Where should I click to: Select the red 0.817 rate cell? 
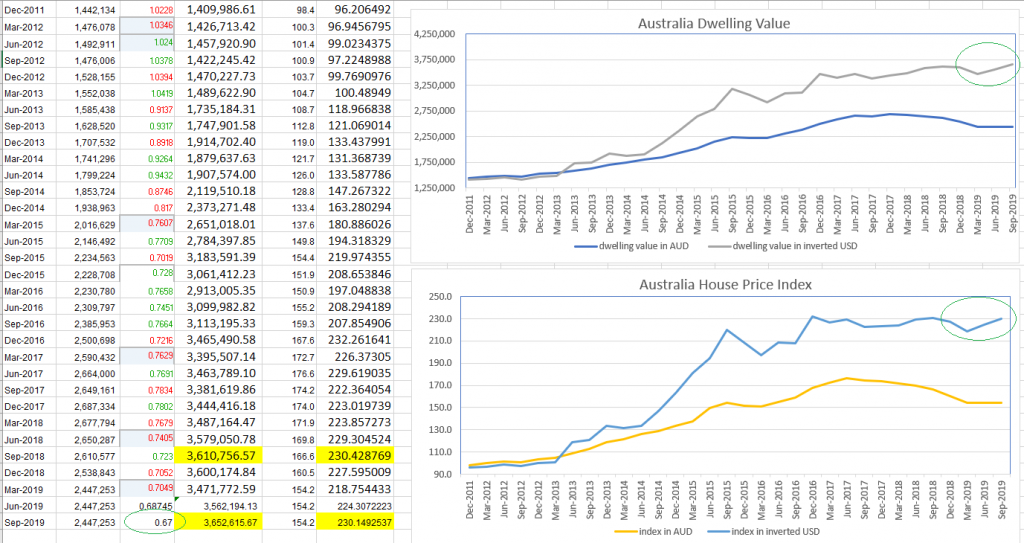(x=163, y=208)
